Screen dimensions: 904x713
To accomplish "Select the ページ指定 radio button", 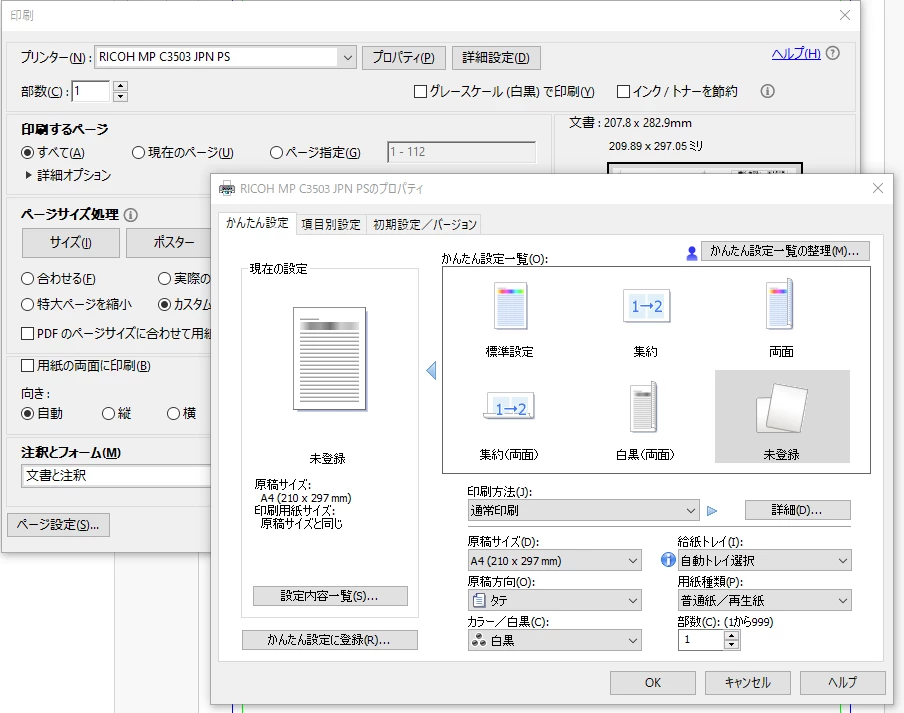I will pyautogui.click(x=276, y=153).
